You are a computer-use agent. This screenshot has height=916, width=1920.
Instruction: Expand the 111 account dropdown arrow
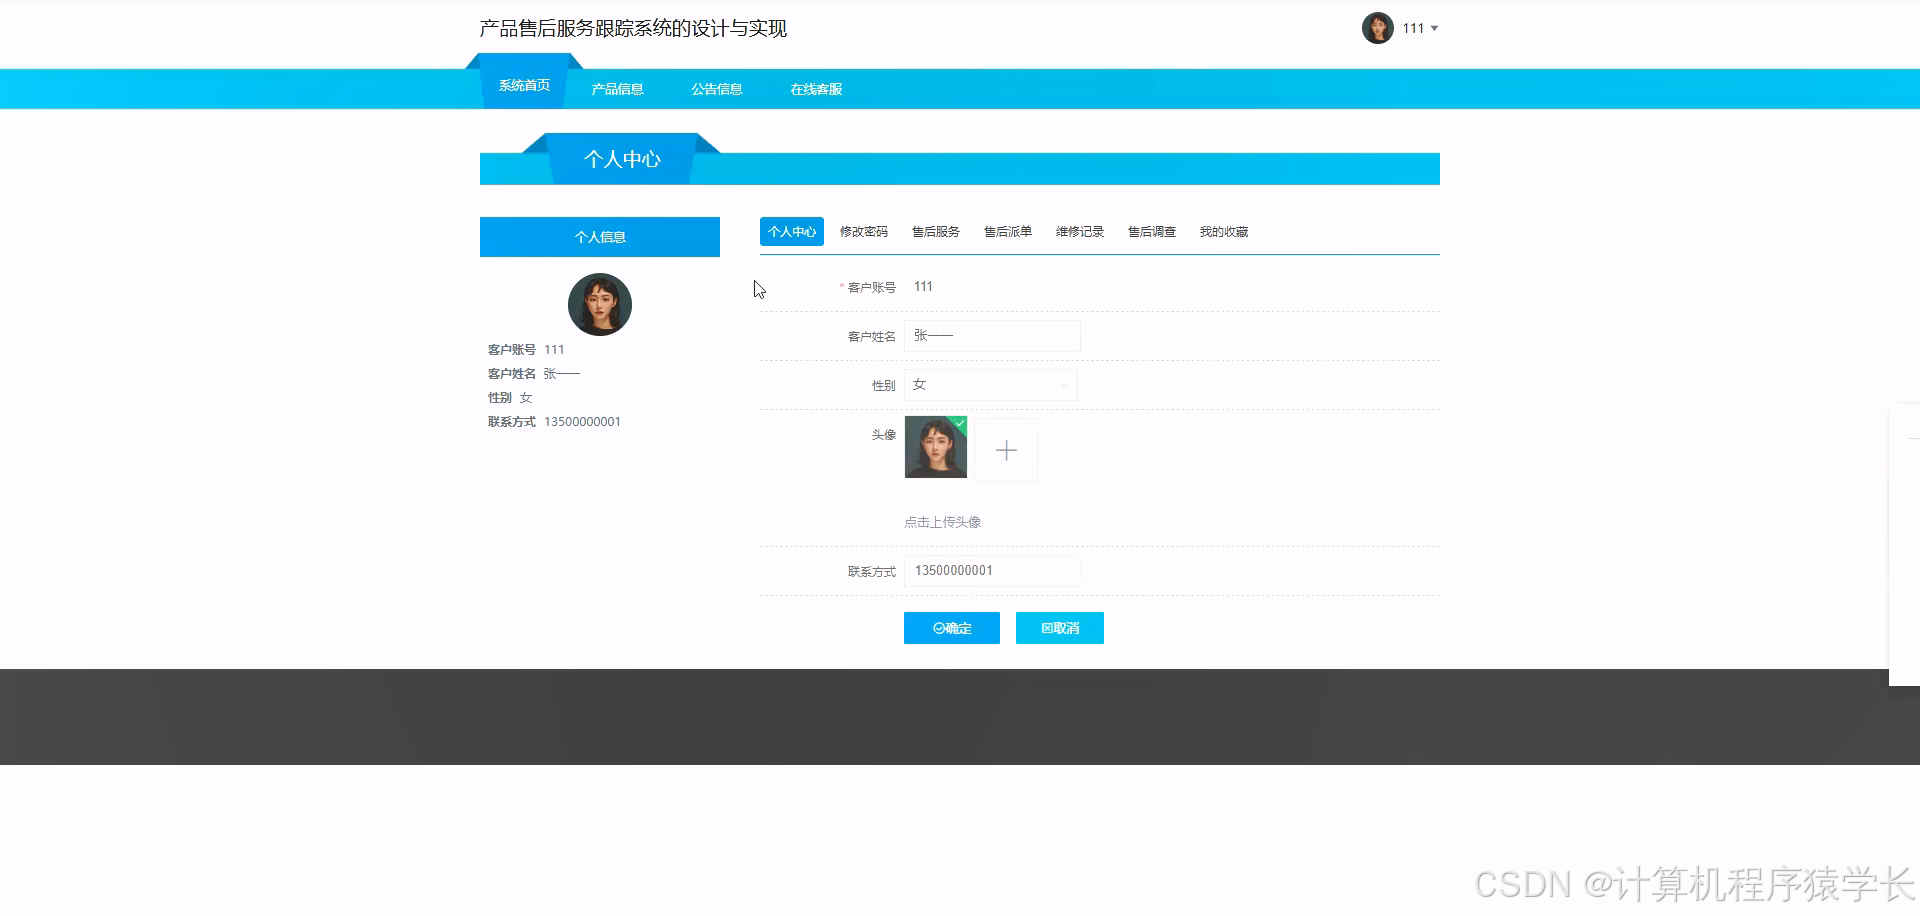[1434, 29]
